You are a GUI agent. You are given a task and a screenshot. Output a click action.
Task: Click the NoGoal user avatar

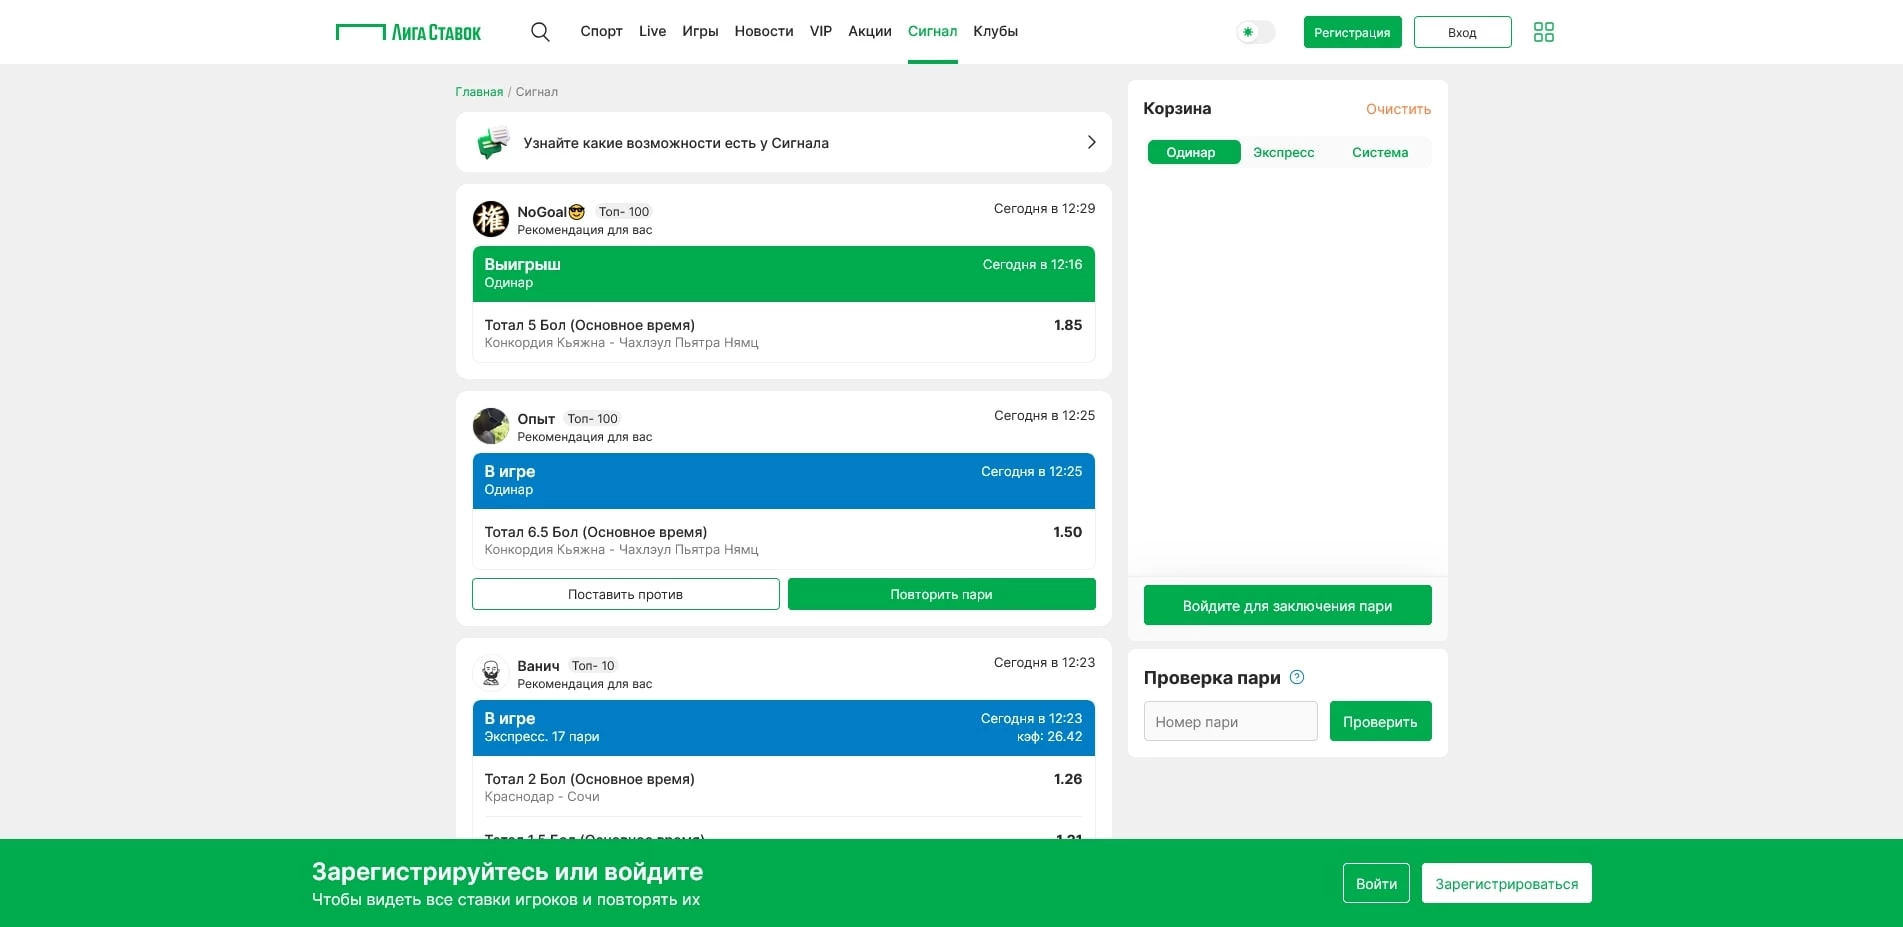(490, 219)
